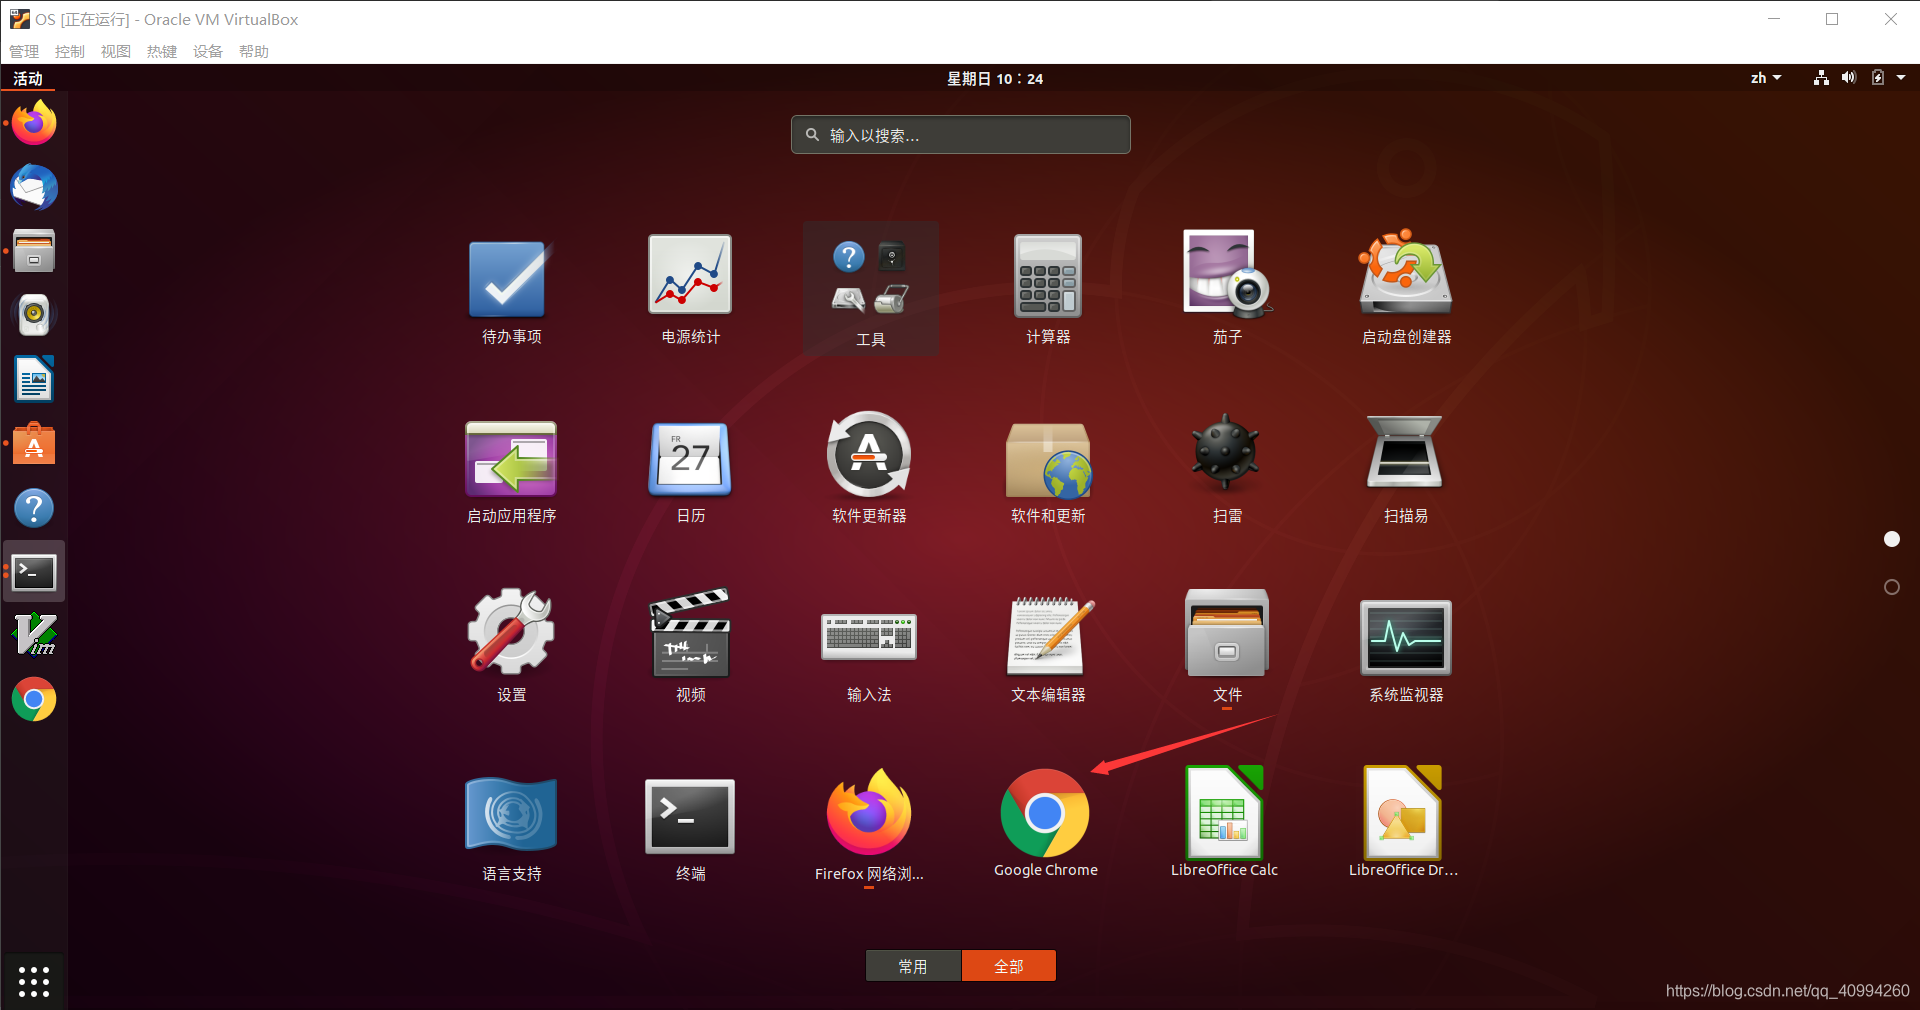
Task: Expand the system menu arrow
Action: tap(1901, 78)
